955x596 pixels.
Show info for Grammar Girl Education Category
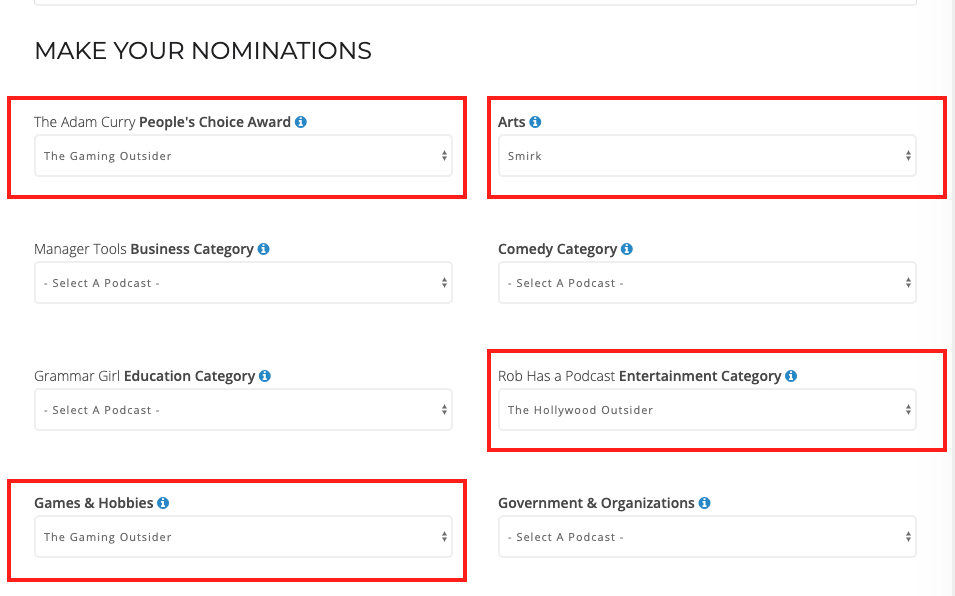[265, 376]
